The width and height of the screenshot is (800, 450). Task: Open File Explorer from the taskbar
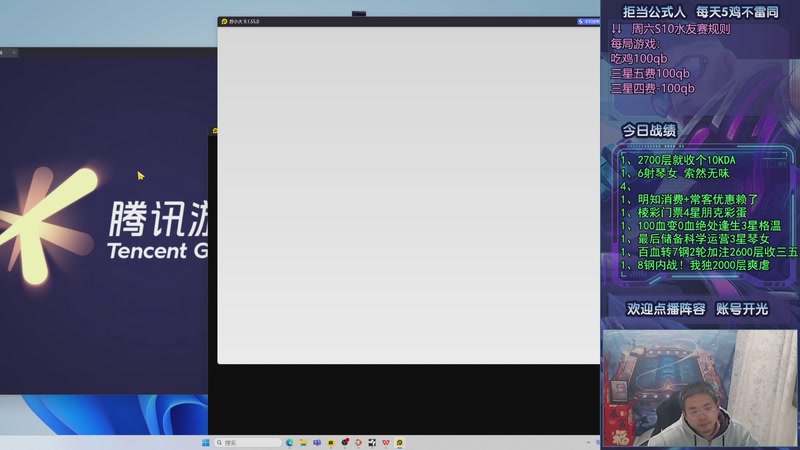click(303, 442)
